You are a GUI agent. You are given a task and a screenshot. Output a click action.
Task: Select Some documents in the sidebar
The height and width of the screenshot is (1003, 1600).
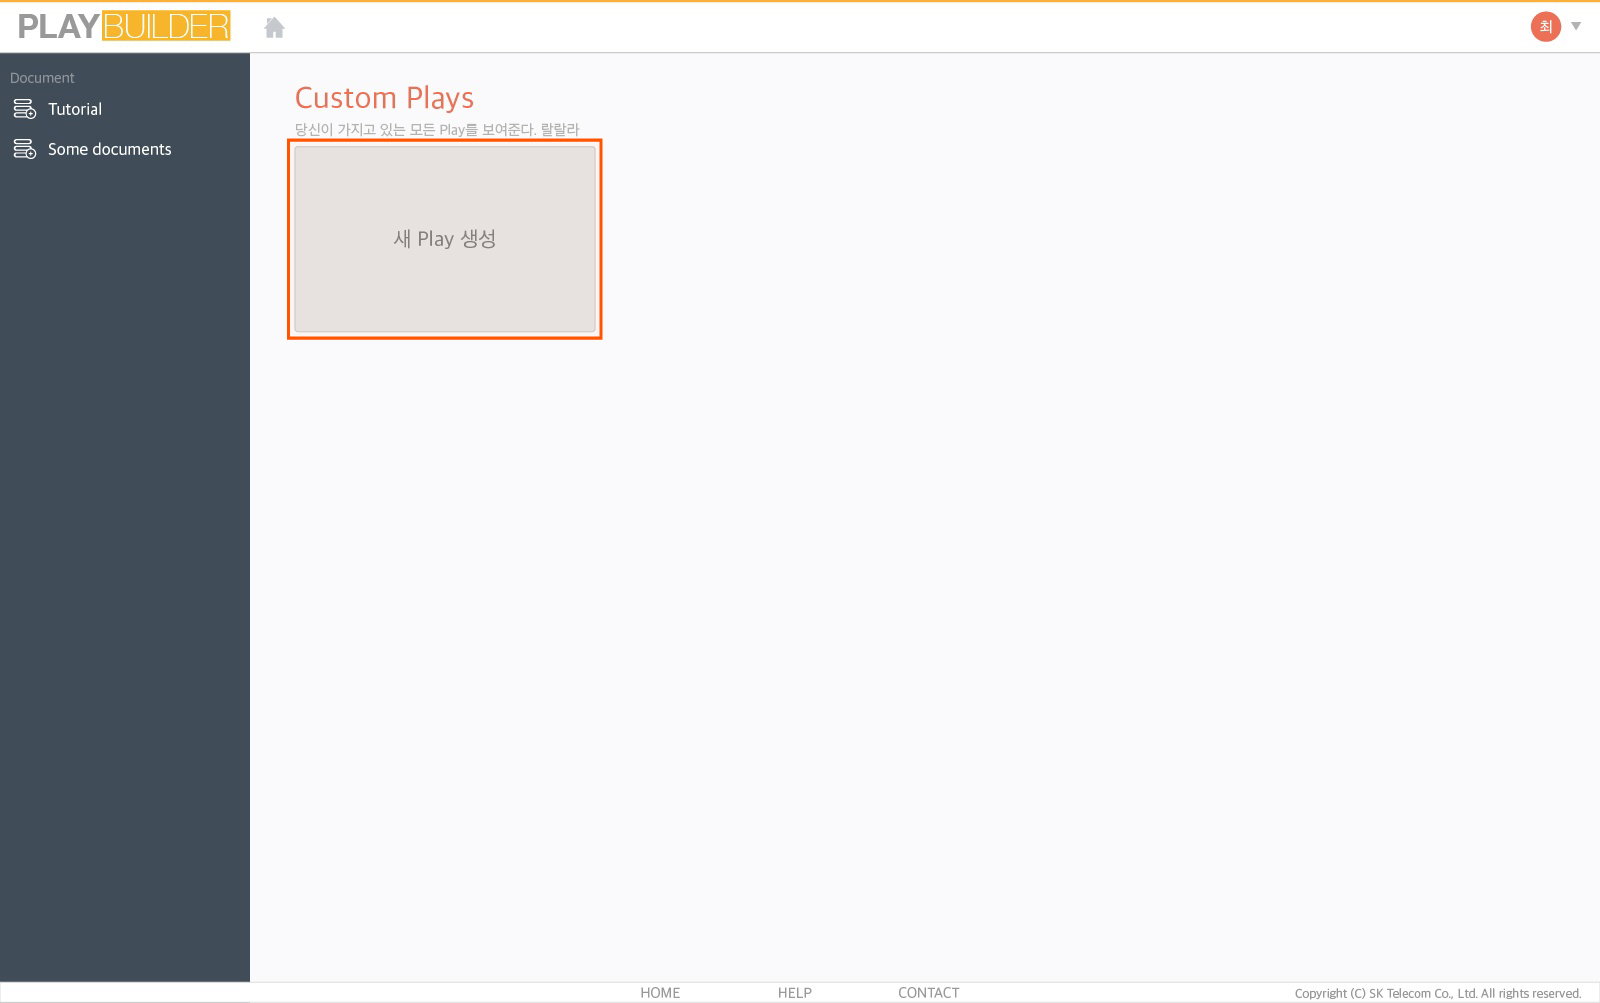(x=109, y=149)
